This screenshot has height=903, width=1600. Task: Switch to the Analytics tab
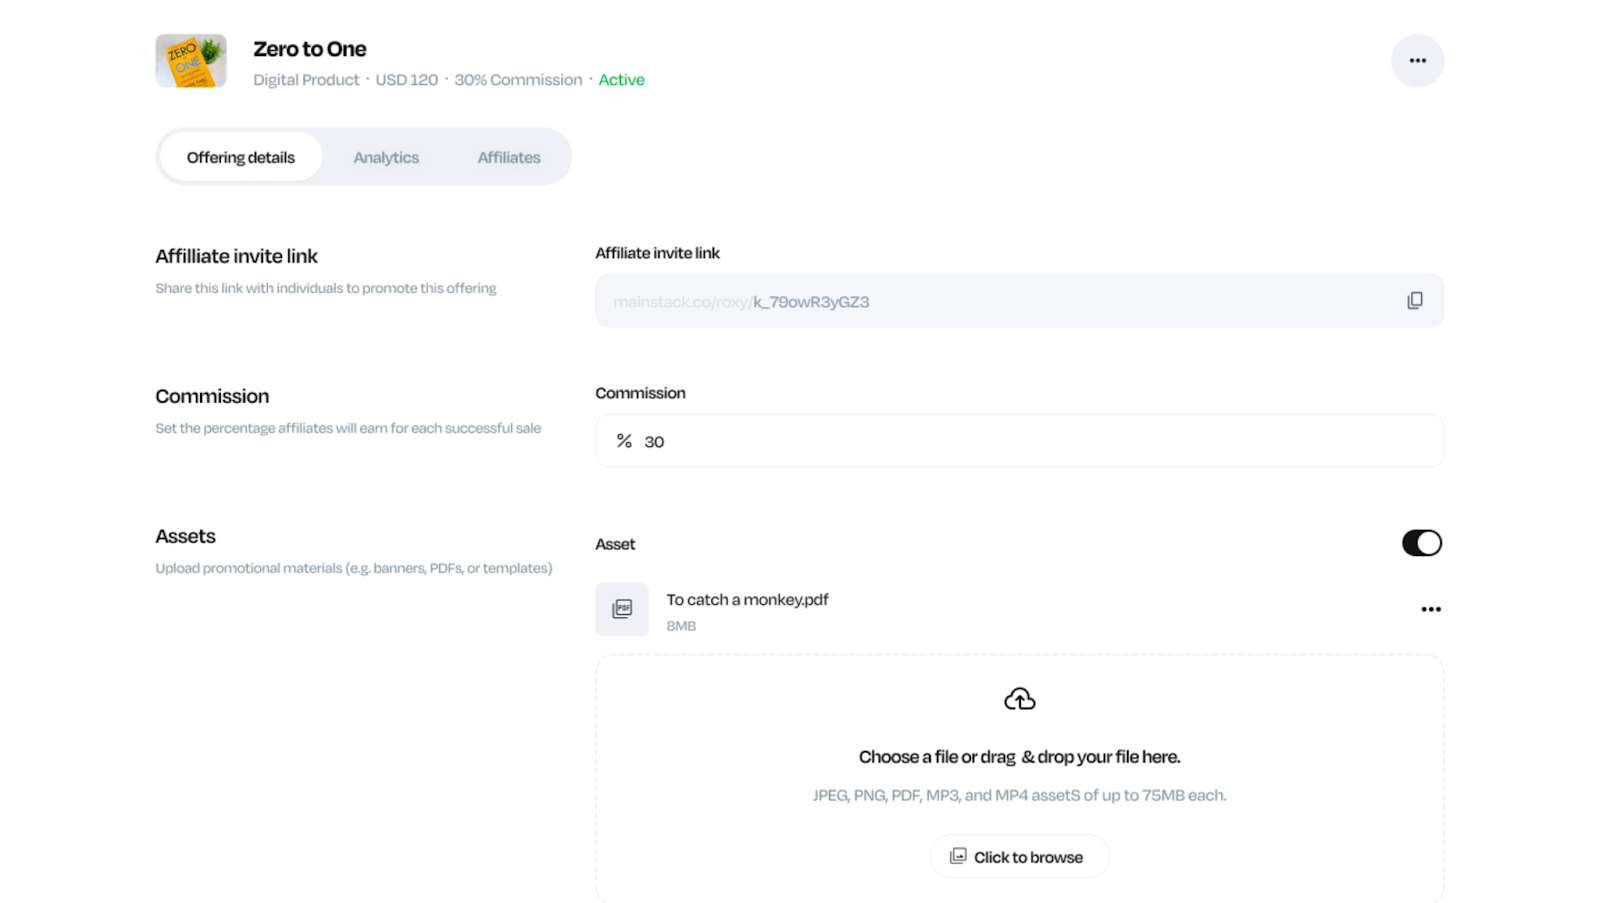(x=386, y=157)
